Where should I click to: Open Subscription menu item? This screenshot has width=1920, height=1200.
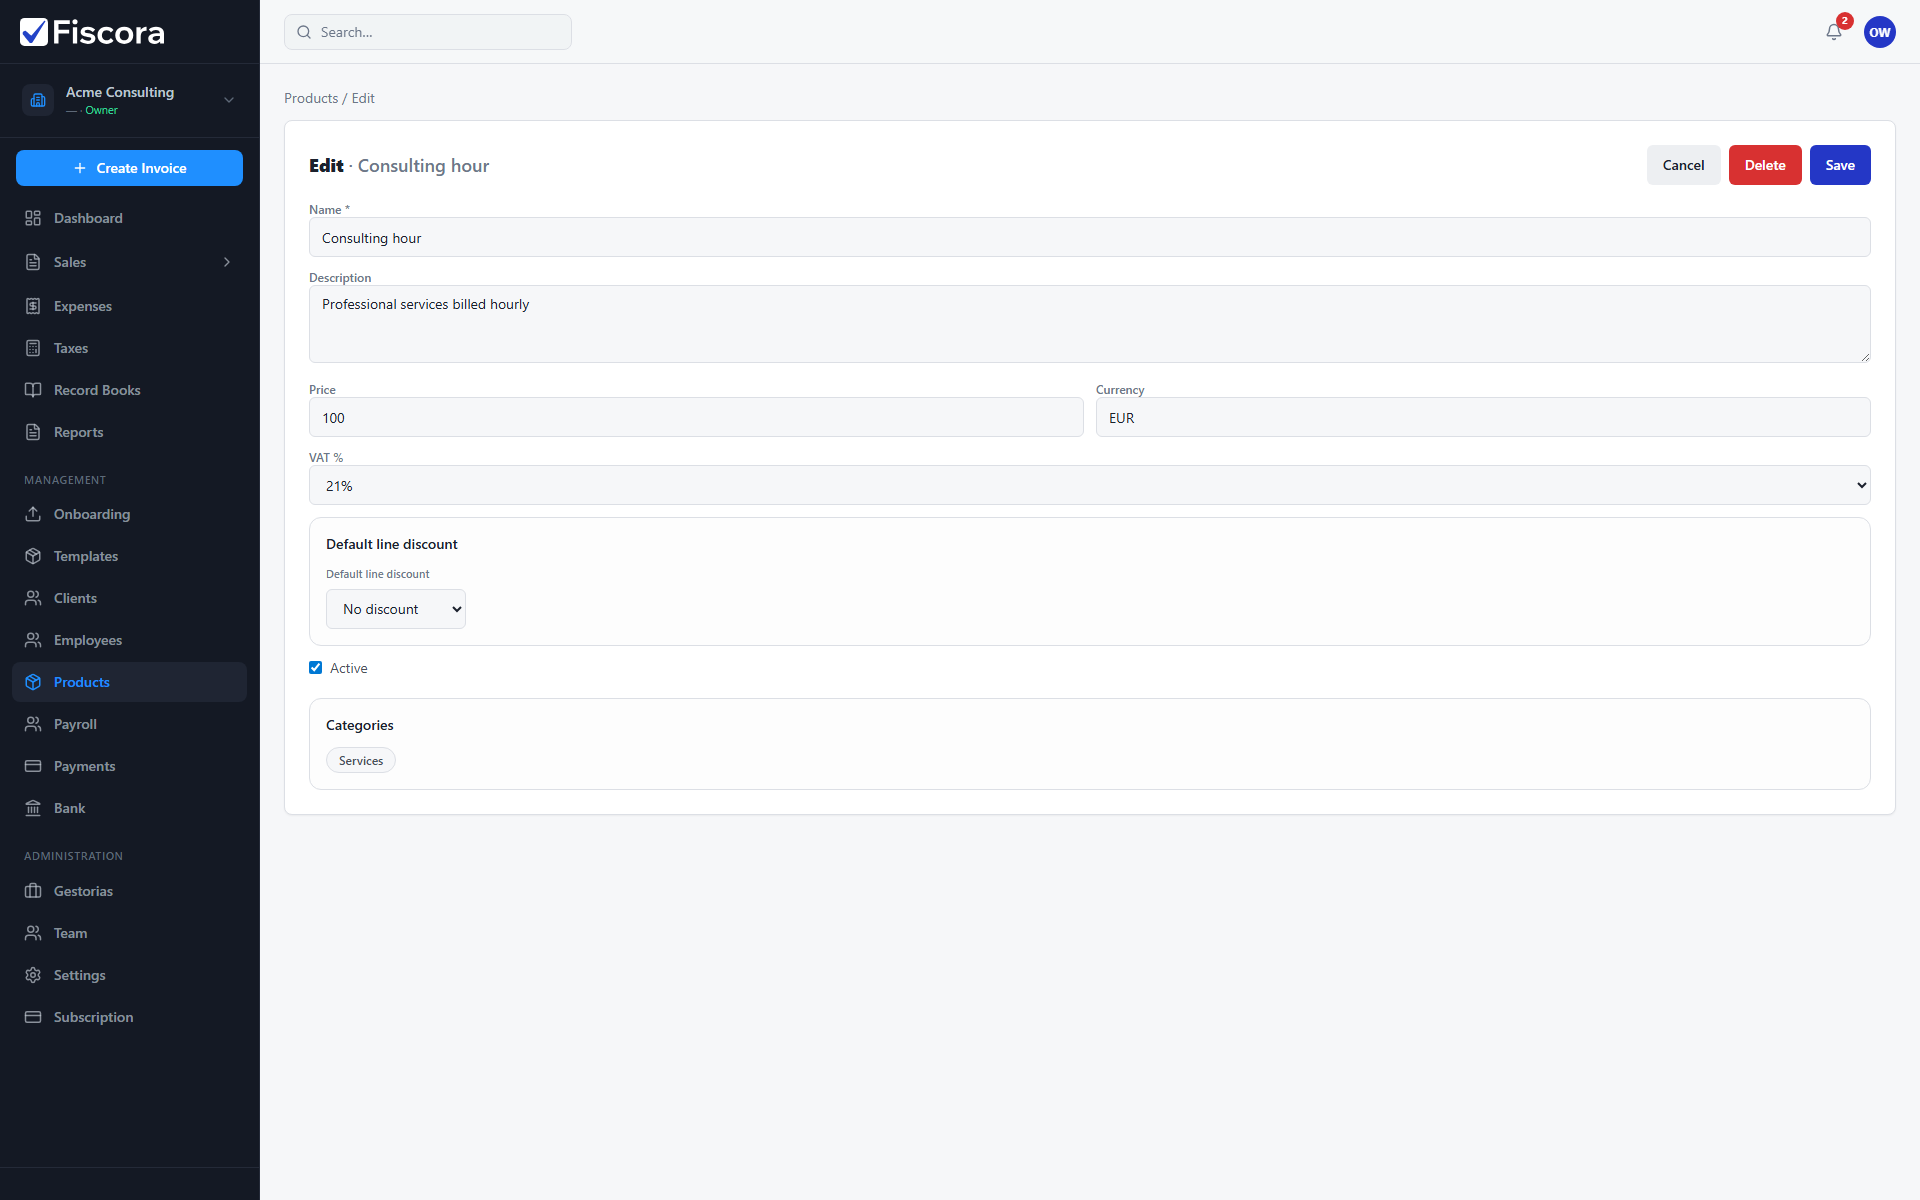[x=129, y=1017]
